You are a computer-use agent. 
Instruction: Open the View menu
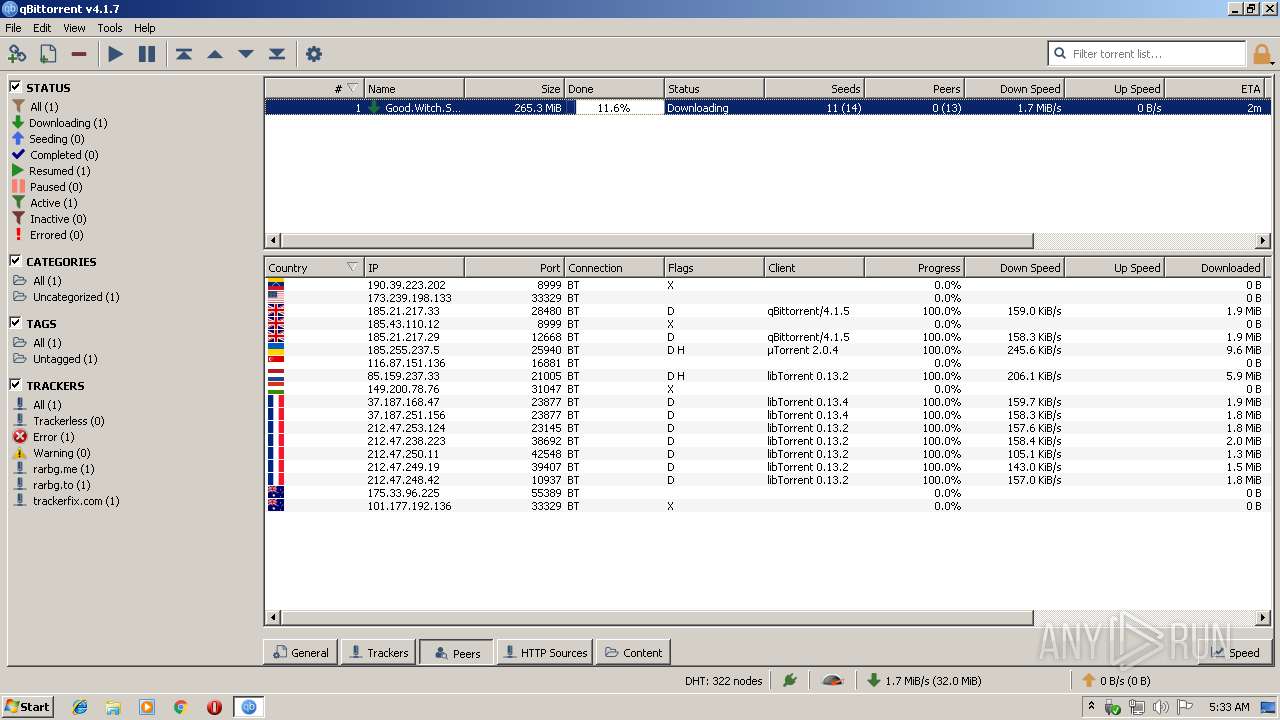(75, 28)
